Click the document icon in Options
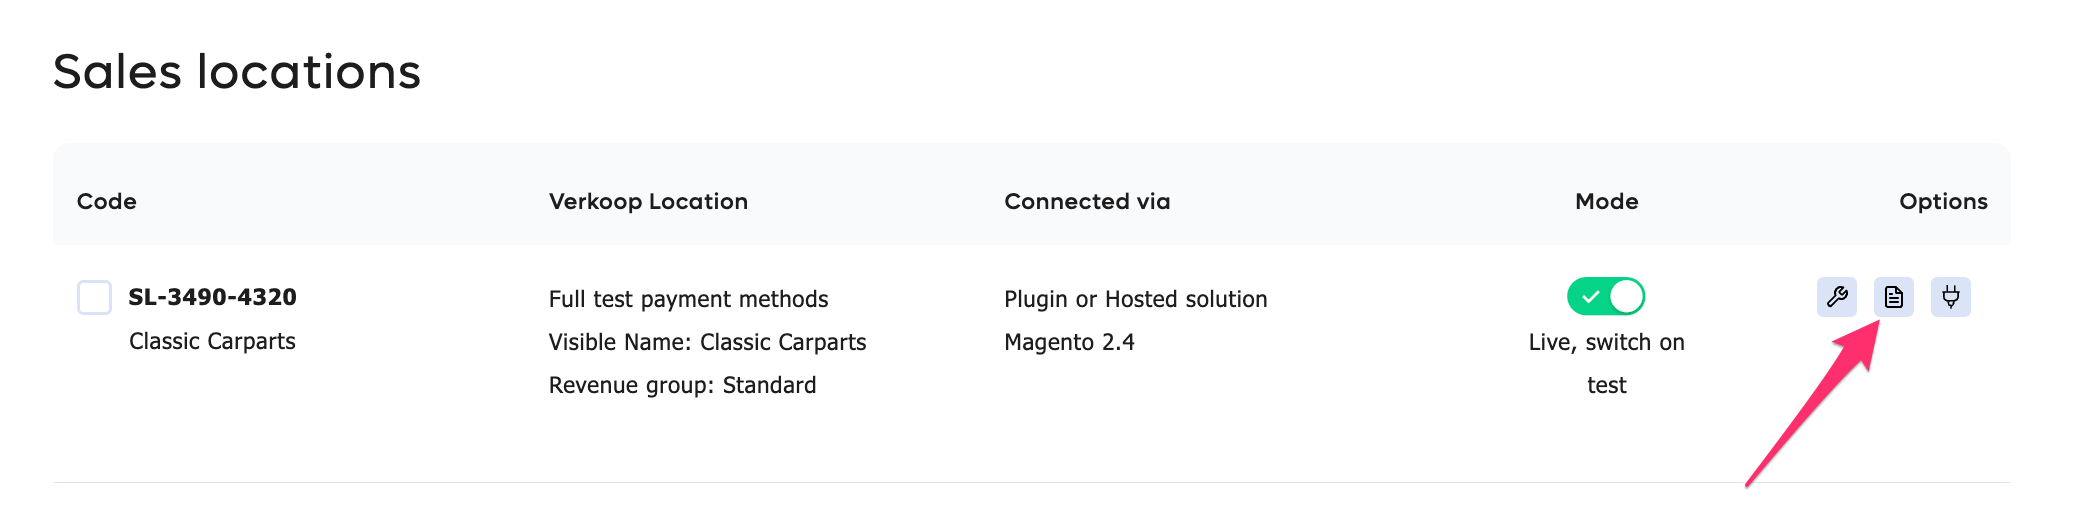 (1893, 297)
